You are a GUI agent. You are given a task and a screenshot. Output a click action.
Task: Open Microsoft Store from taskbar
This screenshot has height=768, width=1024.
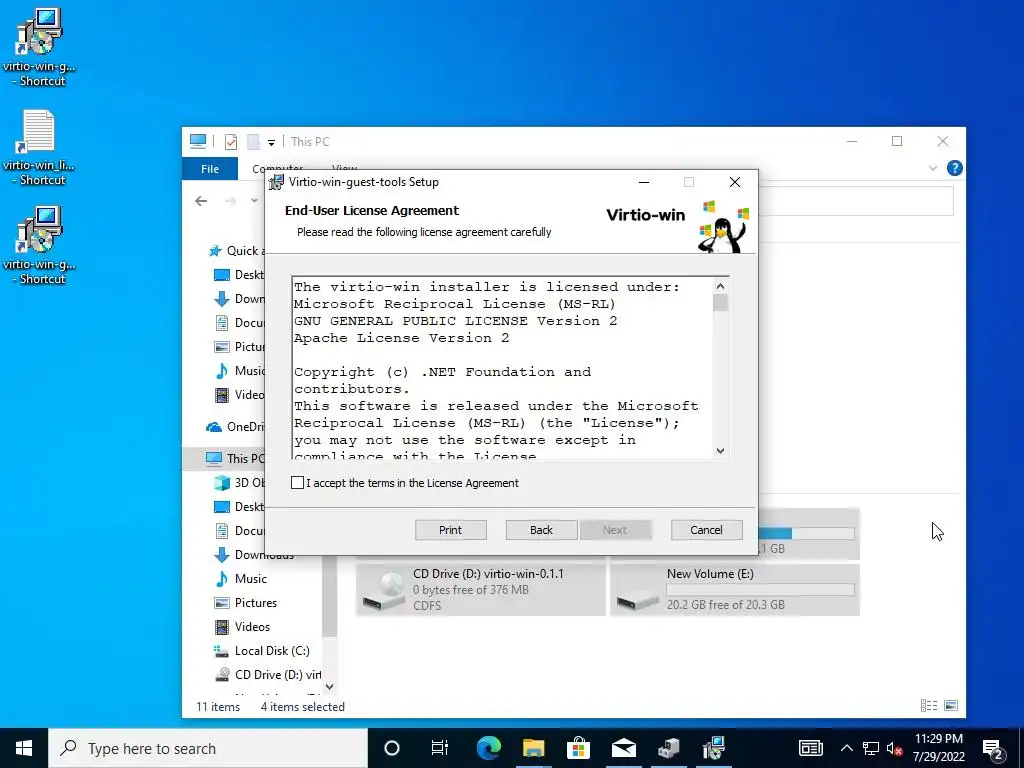click(x=579, y=748)
